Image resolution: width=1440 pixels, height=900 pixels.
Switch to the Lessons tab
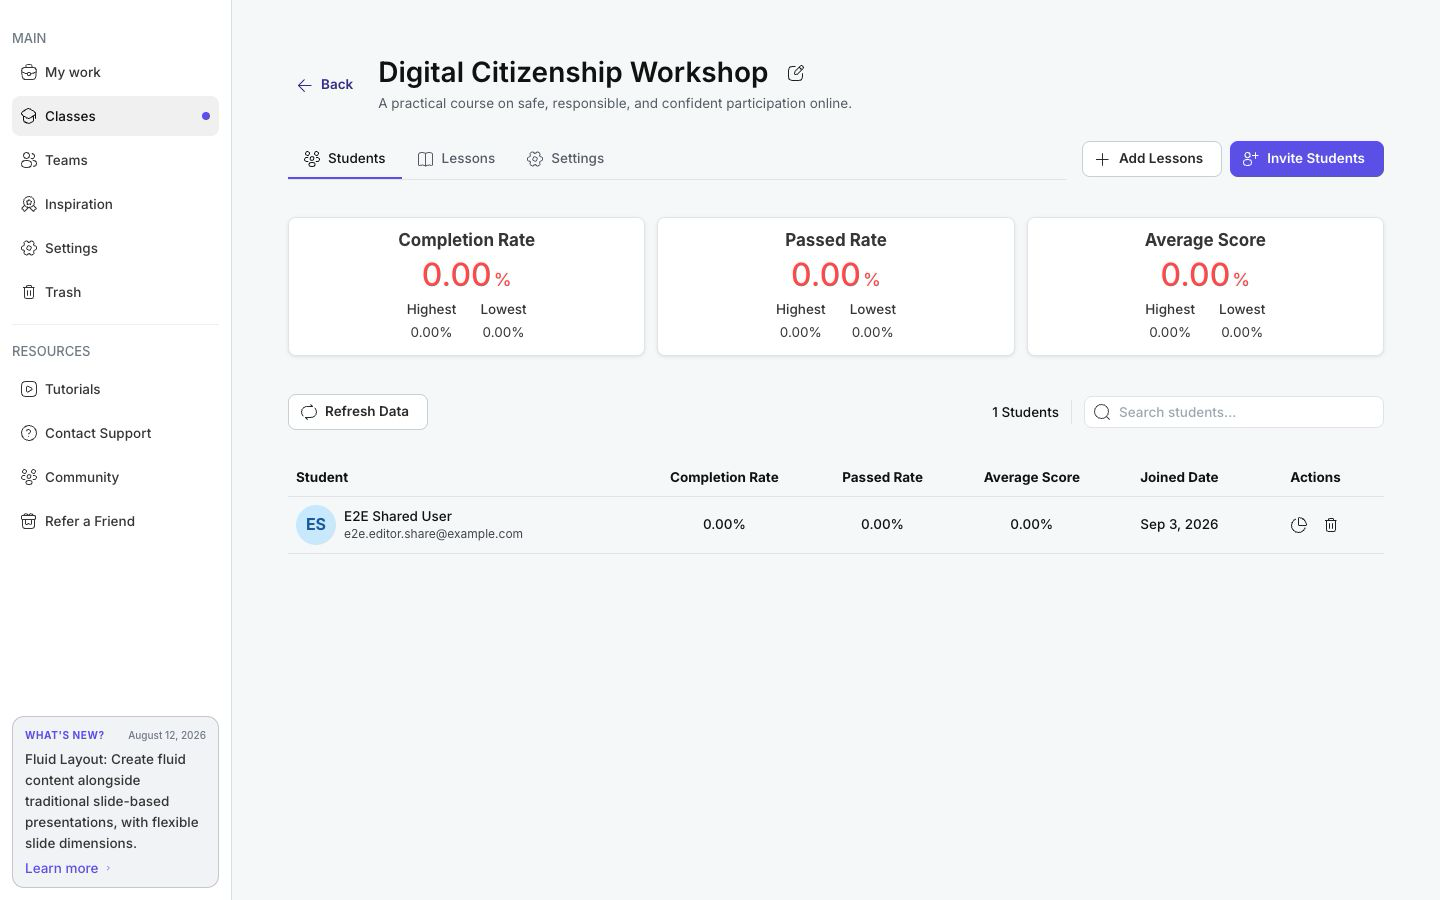pyautogui.click(x=456, y=159)
